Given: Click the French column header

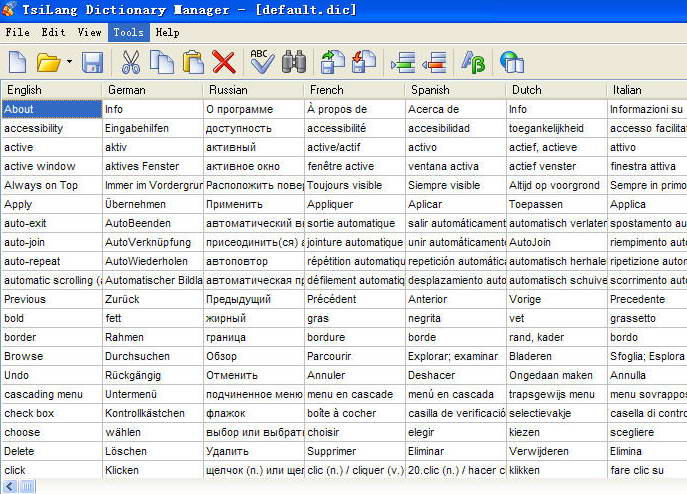Looking at the screenshot, I should [354, 90].
